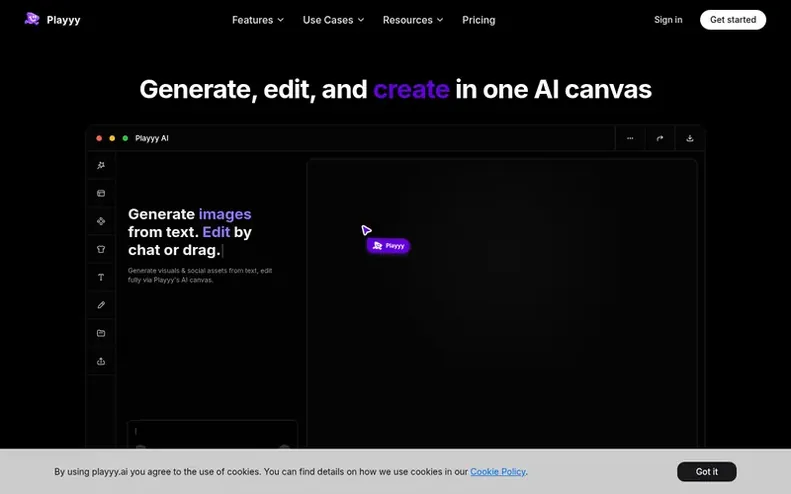The width and height of the screenshot is (791, 494).
Task: Go to the Pricing page
Action: click(479, 20)
